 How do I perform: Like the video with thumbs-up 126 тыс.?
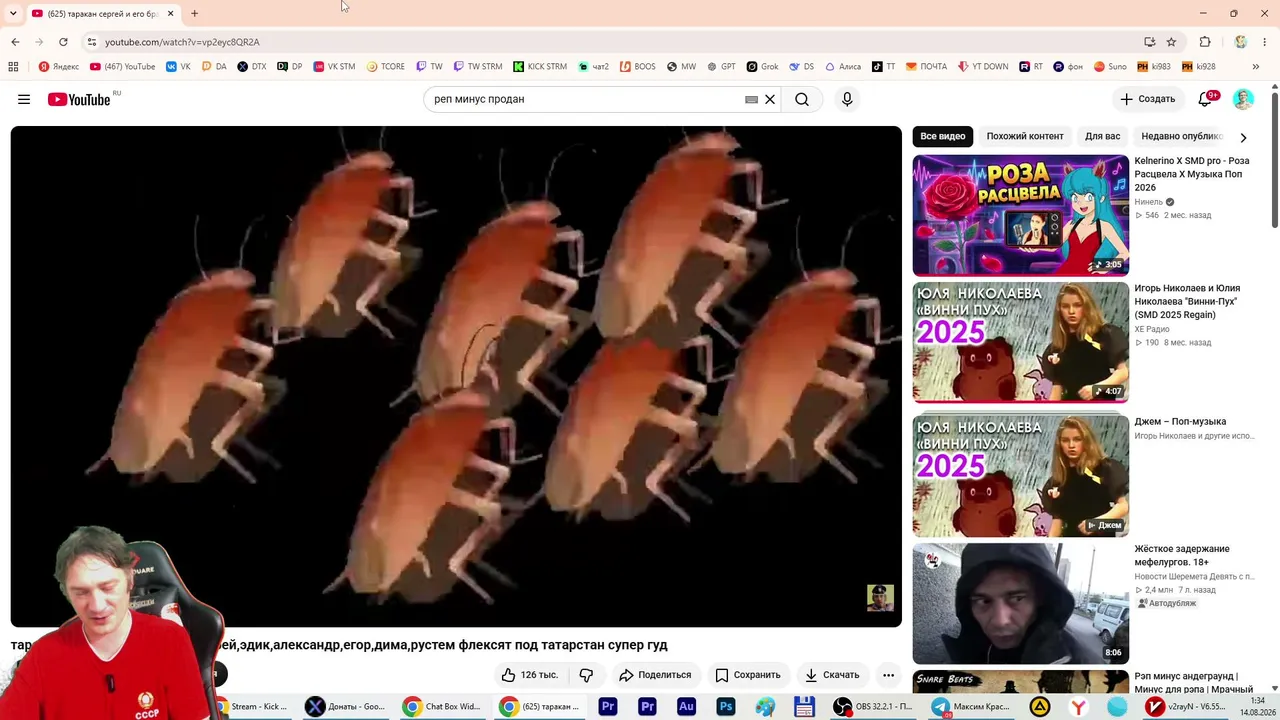531,675
